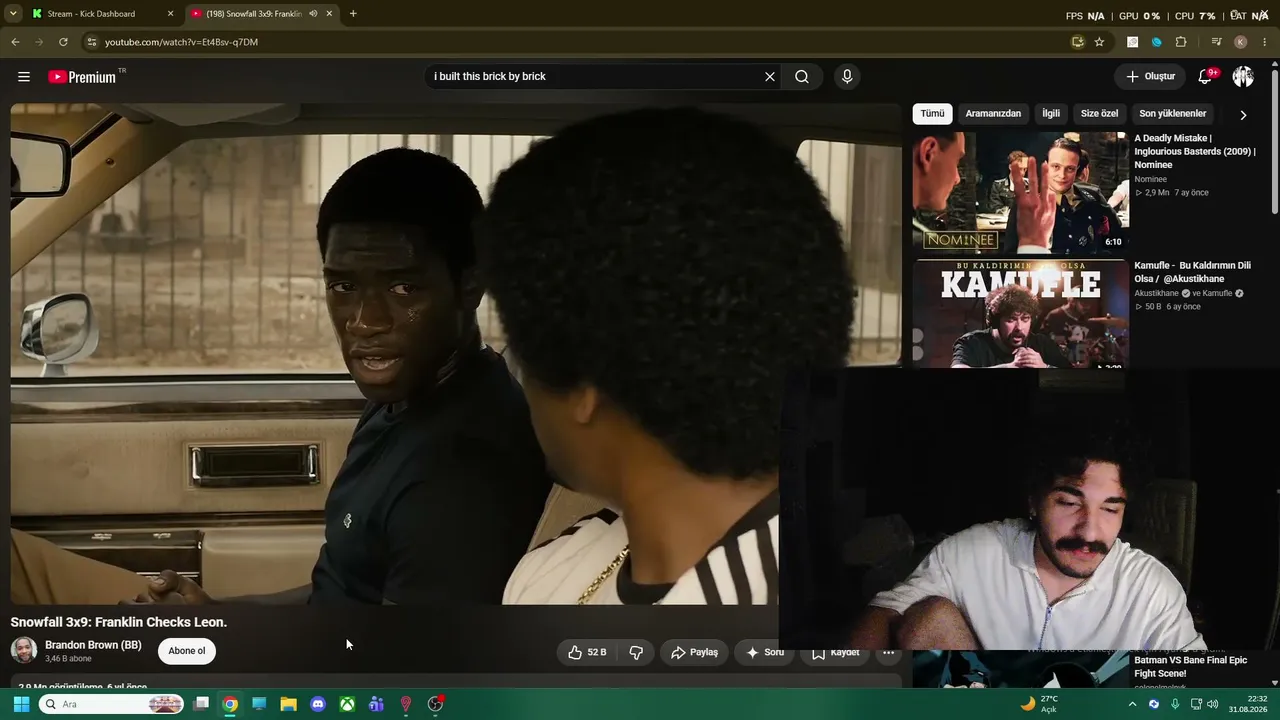This screenshot has width=1280, height=720.
Task: Open the YouTube account avatar menu
Action: click(1243, 77)
